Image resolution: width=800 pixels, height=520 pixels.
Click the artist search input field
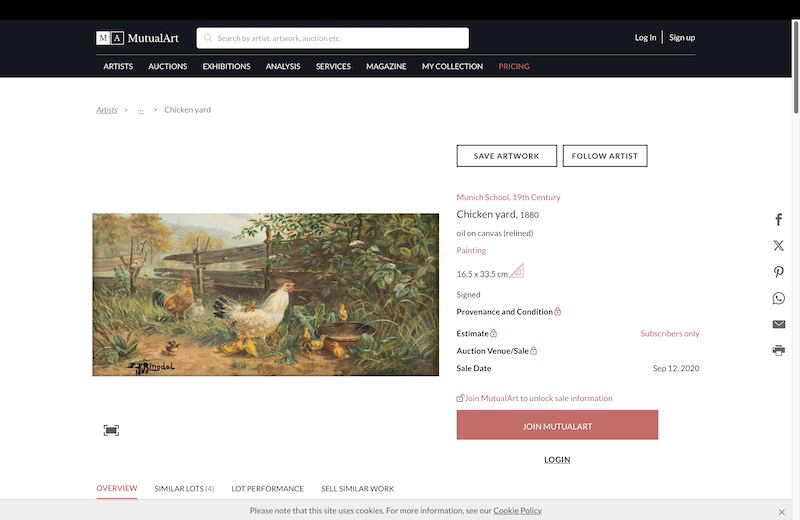click(333, 38)
